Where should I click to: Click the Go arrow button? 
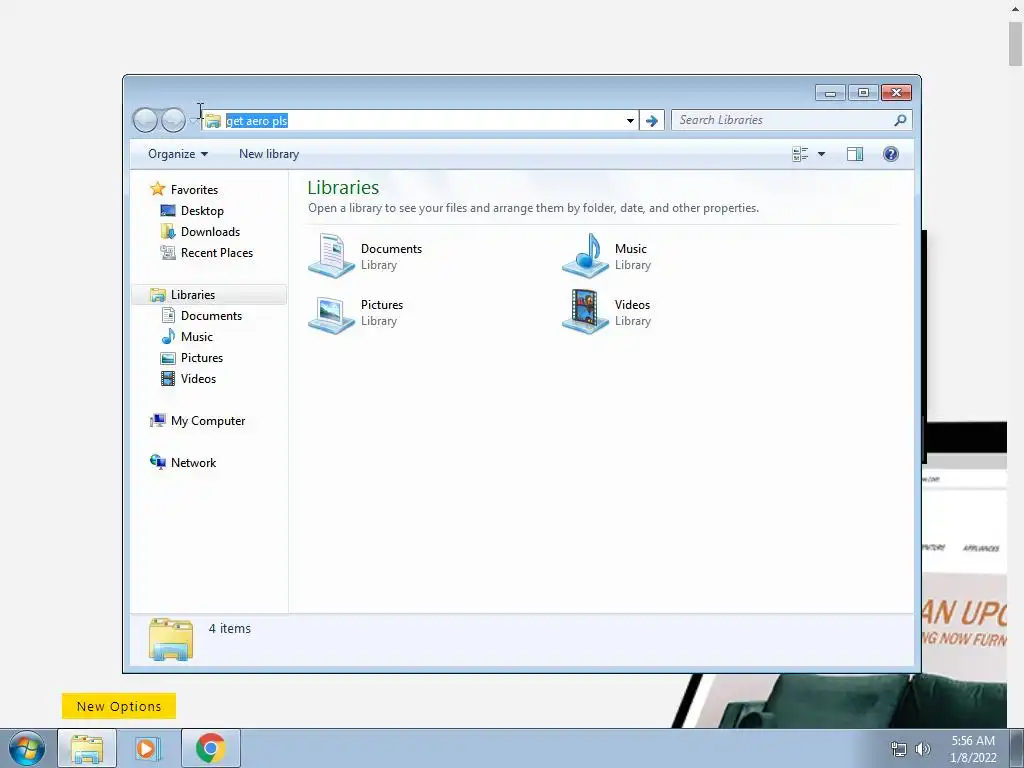point(651,120)
